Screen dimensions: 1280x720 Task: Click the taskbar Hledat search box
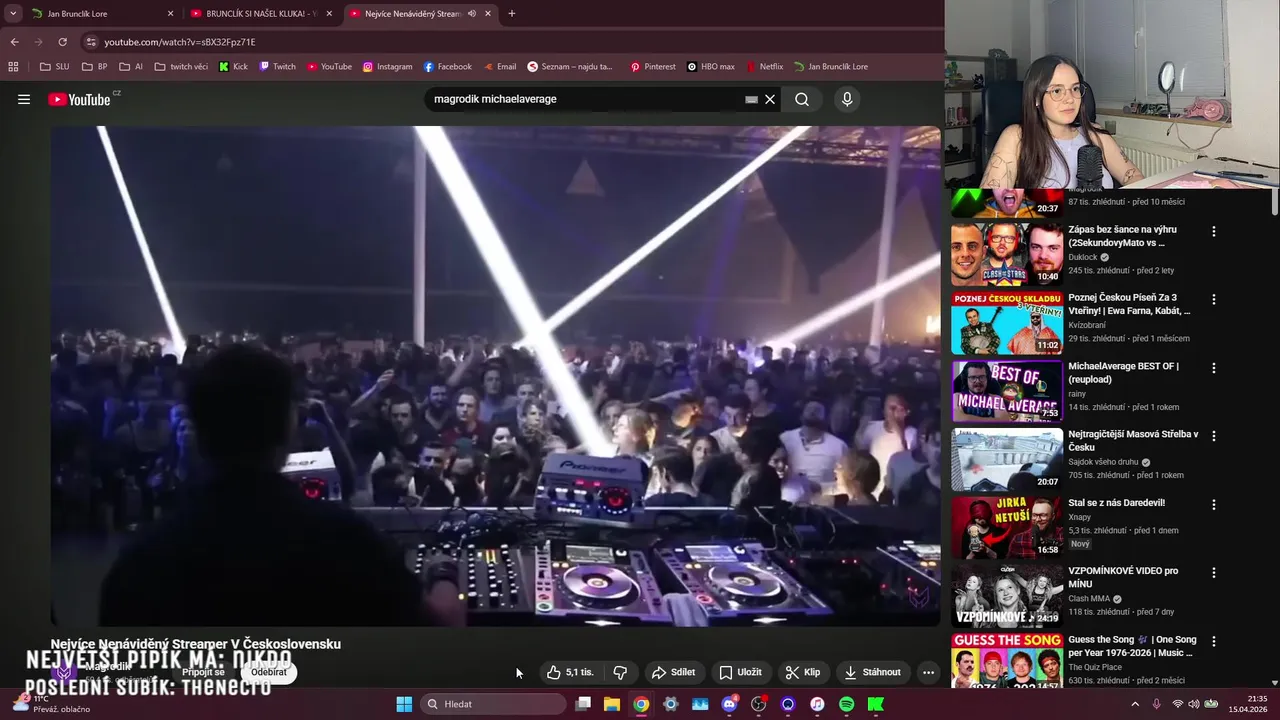[494, 704]
